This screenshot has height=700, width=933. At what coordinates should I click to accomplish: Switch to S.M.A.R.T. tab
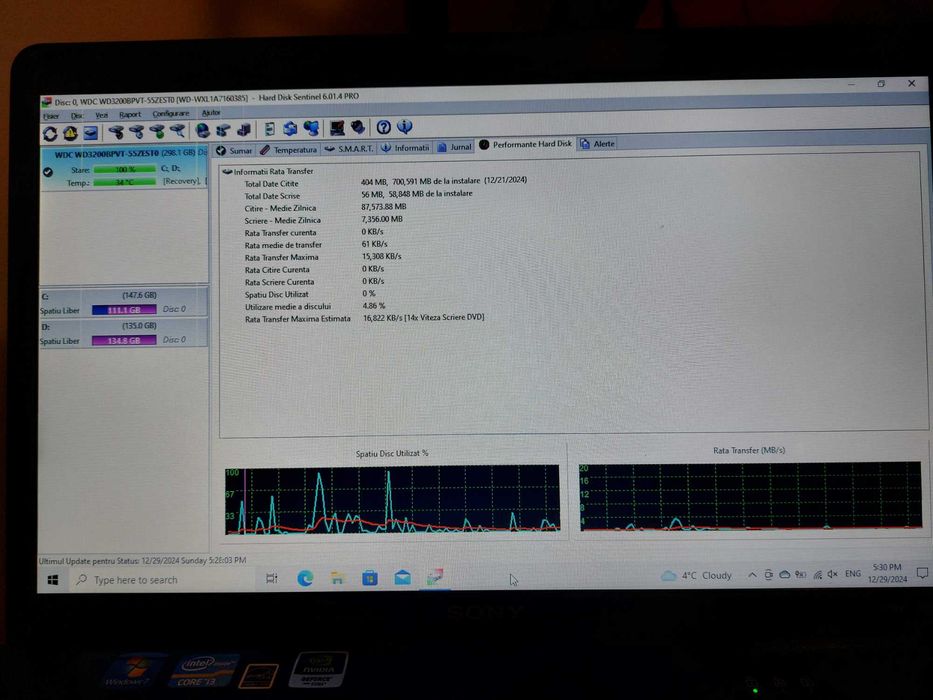pyautogui.click(x=349, y=149)
